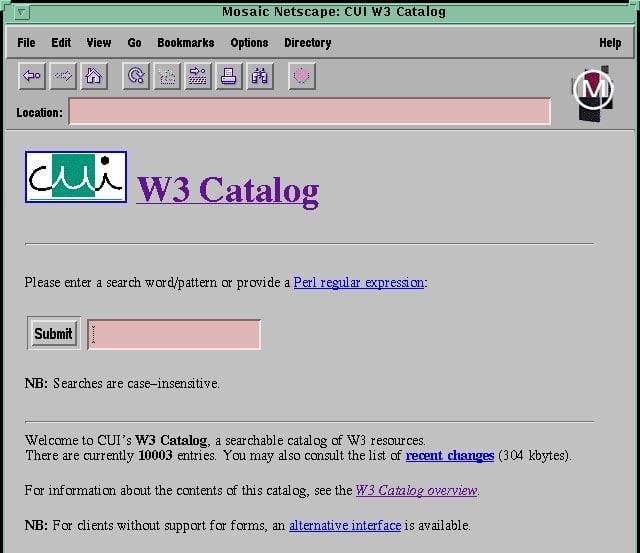The width and height of the screenshot is (640, 553).
Task: Open the Help menu
Action: [x=610, y=42]
